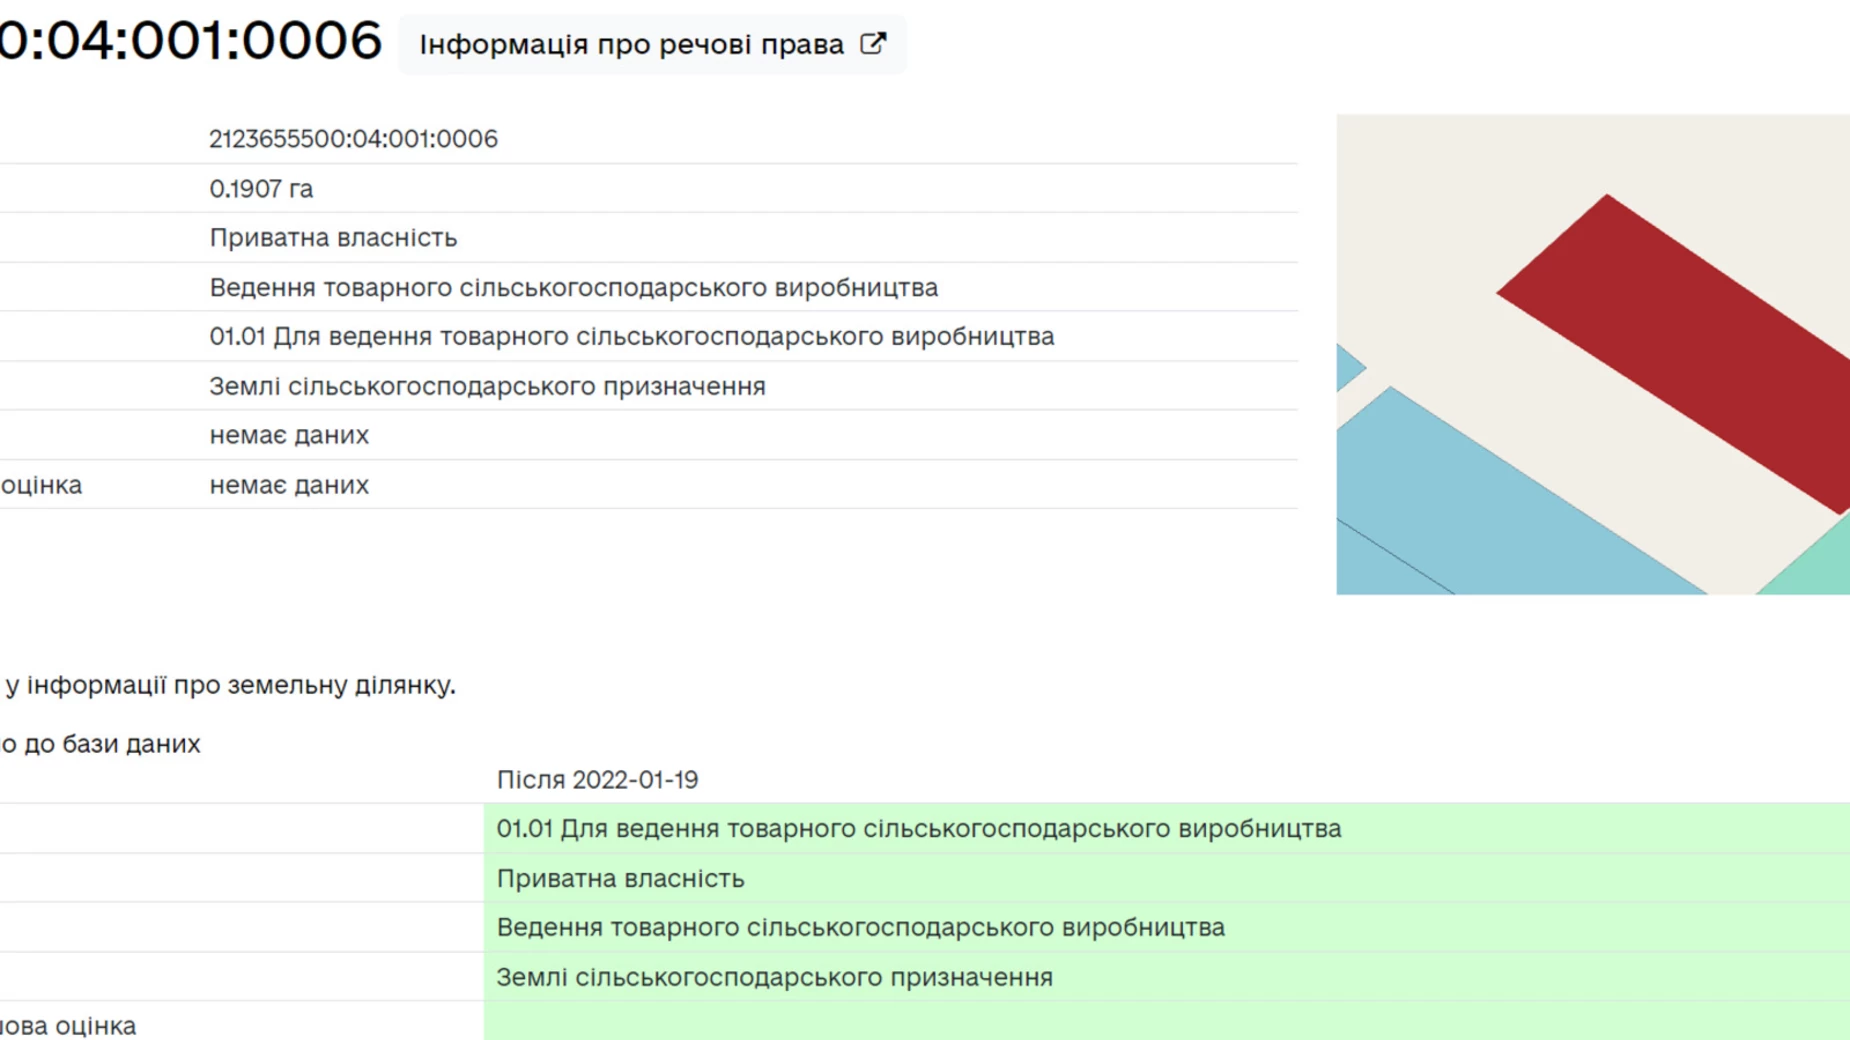Click the Після 2022-01-19 column header
The height and width of the screenshot is (1040, 1850).
coord(597,780)
